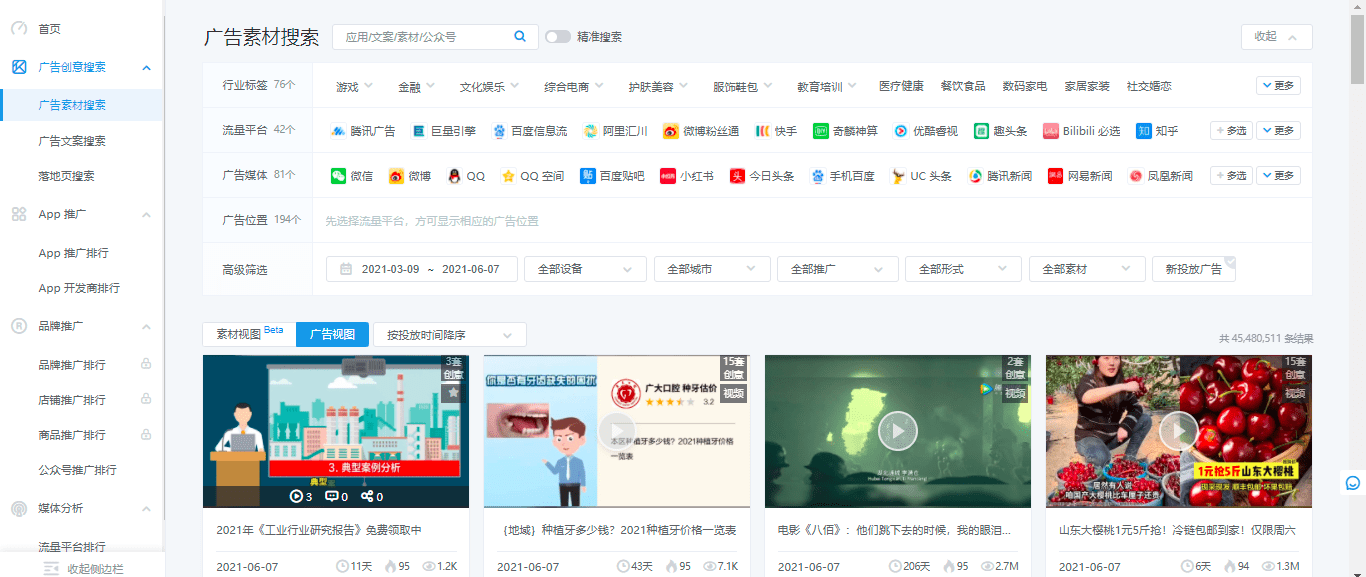Pick the 快手 platform icon

click(x=762, y=131)
